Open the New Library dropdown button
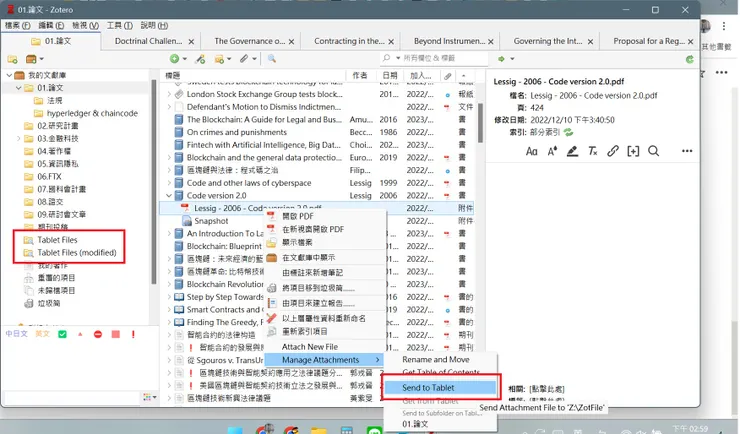 34,59
